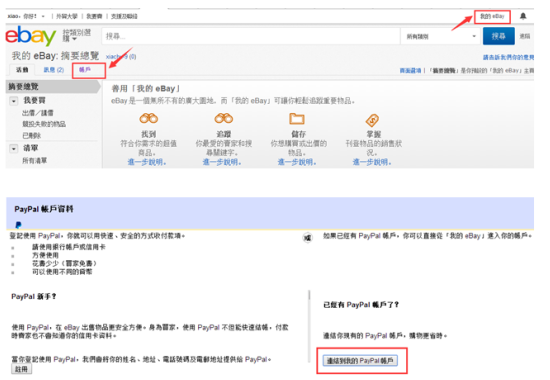Switch to the 活動 tab
Image resolution: width=550 pixels, height=380 pixels.
point(22,70)
